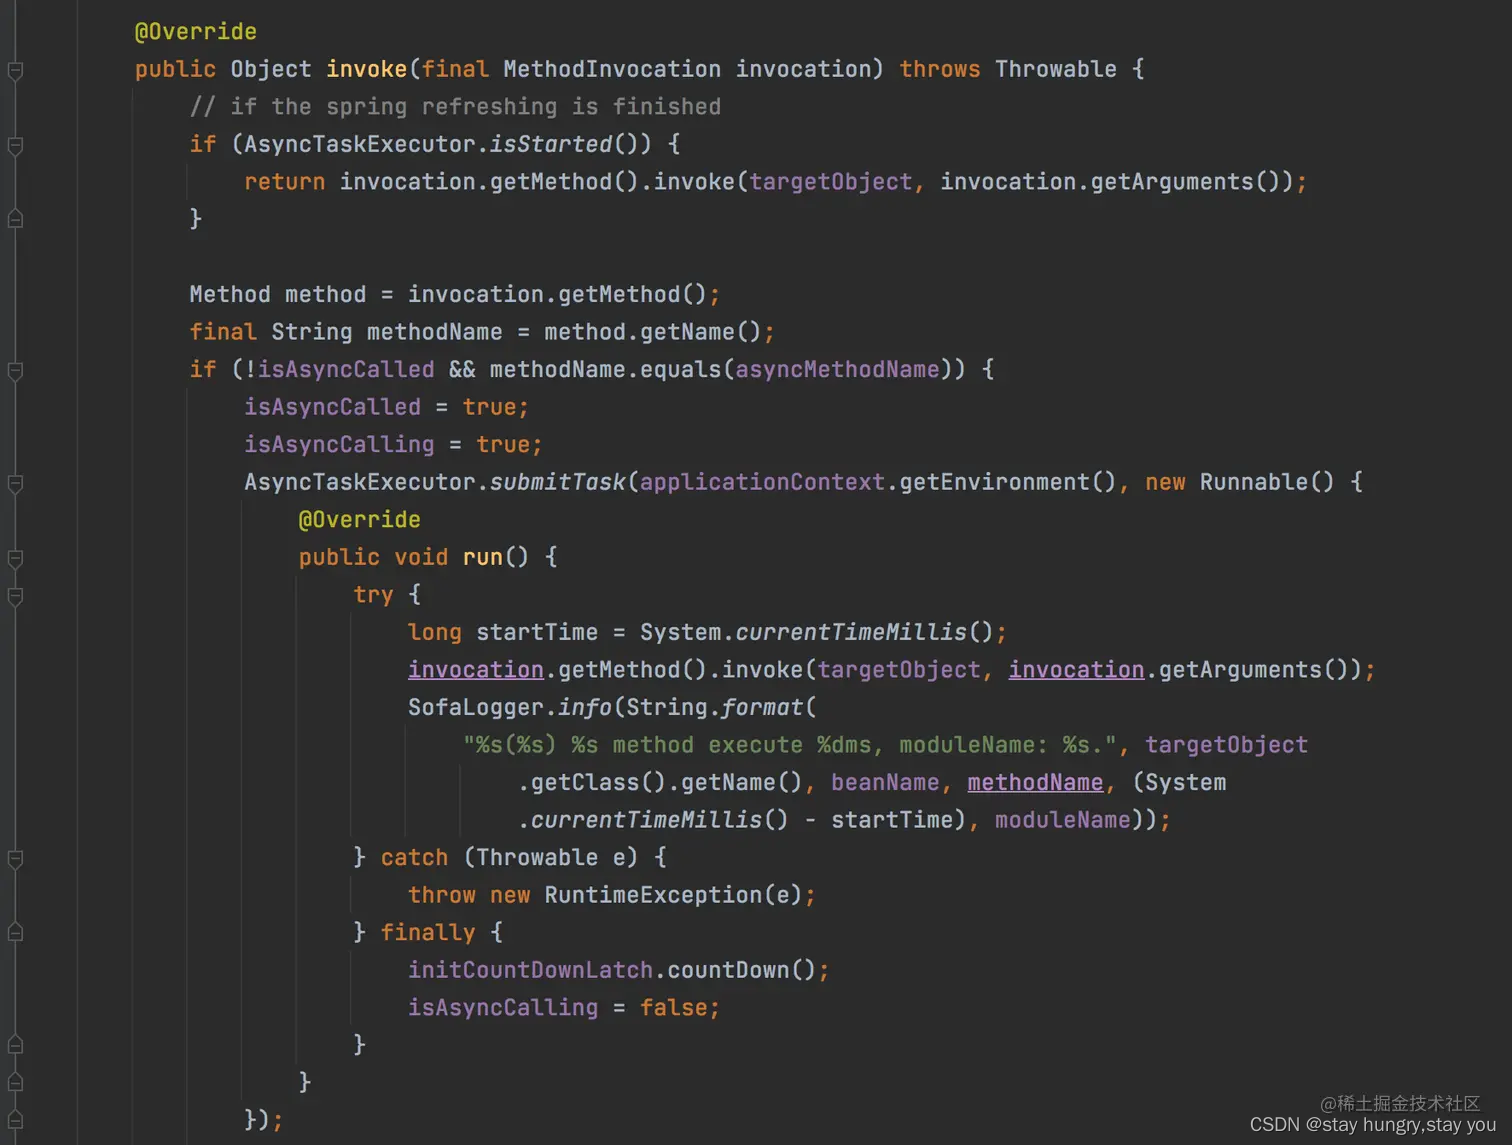This screenshot has height=1145, width=1512.
Task: Click the RuntimeException constructor
Action: pyautogui.click(x=653, y=895)
